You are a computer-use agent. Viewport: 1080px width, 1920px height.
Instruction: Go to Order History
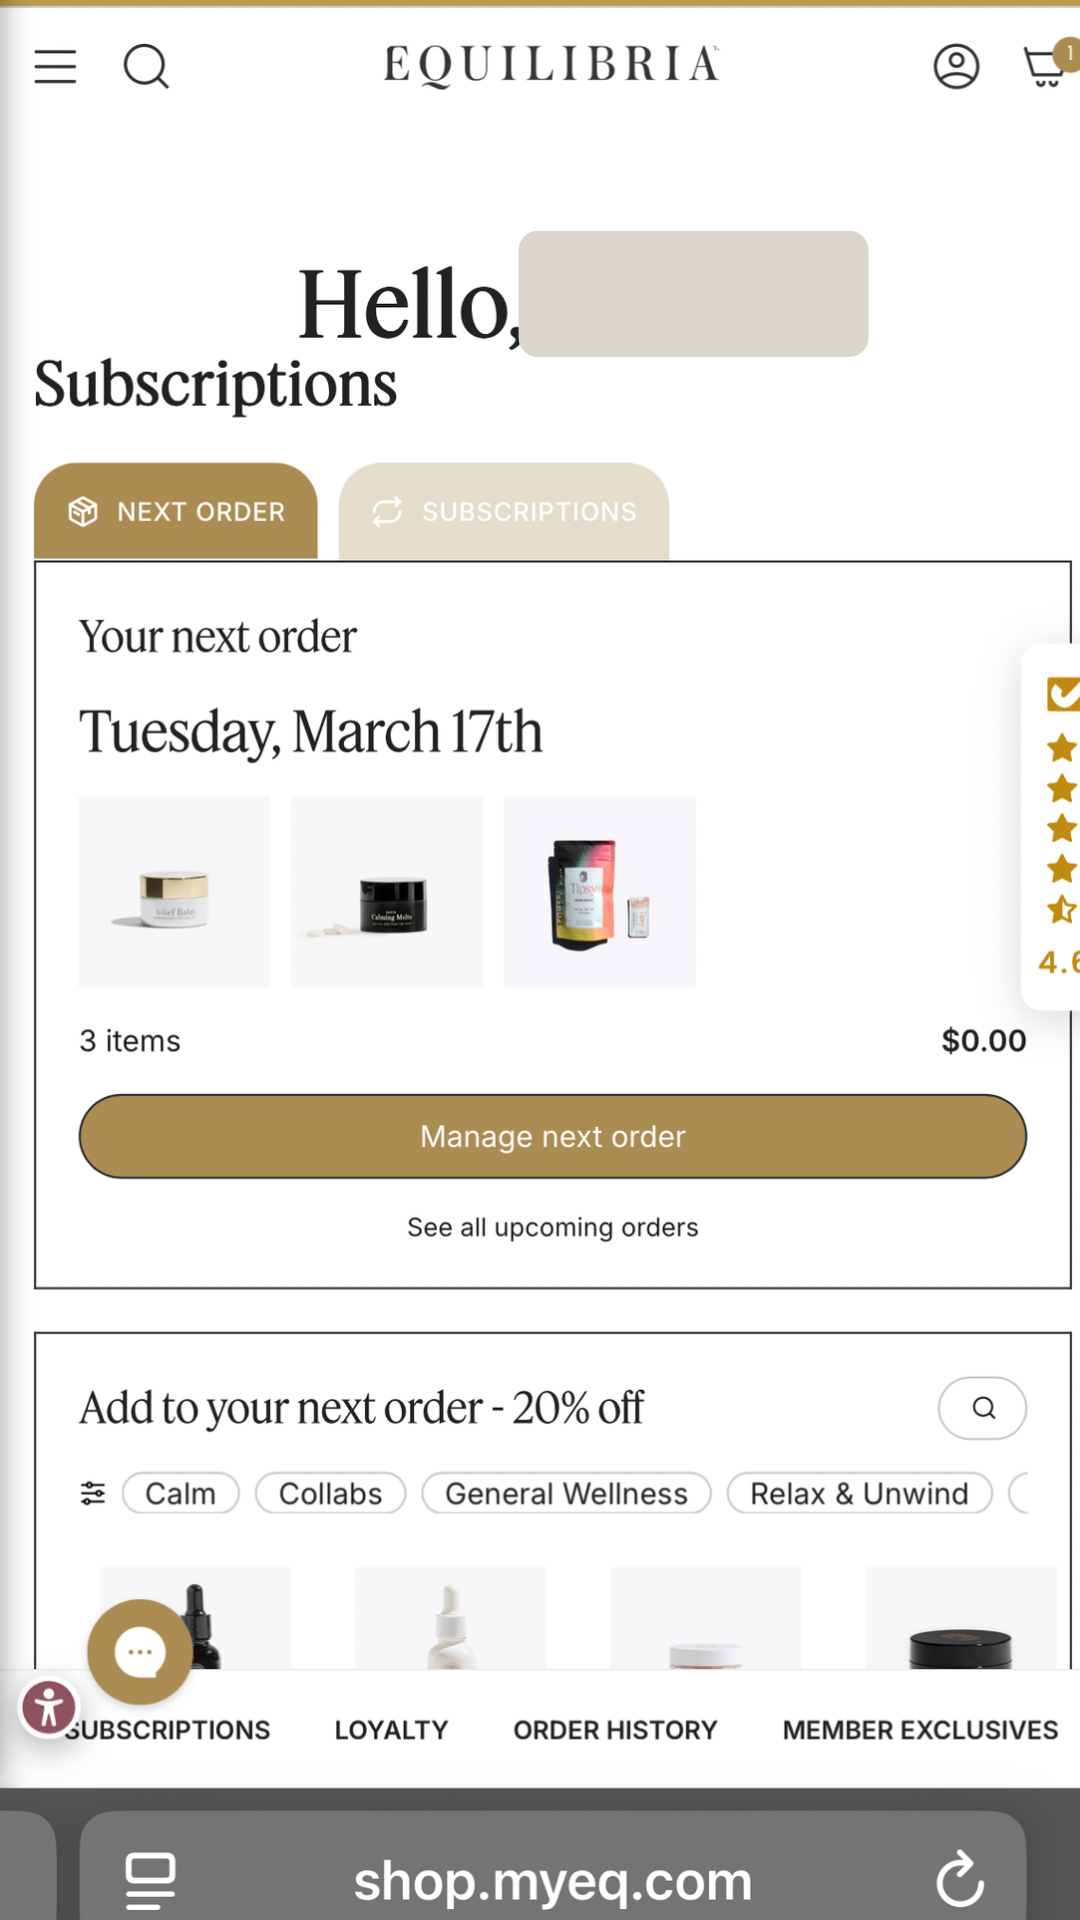click(x=615, y=1730)
